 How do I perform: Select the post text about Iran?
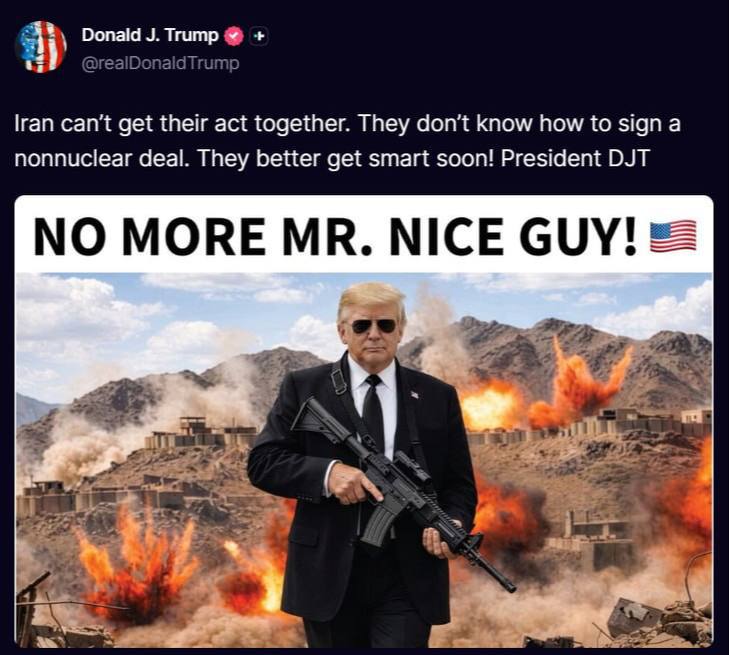pyautogui.click(x=347, y=141)
